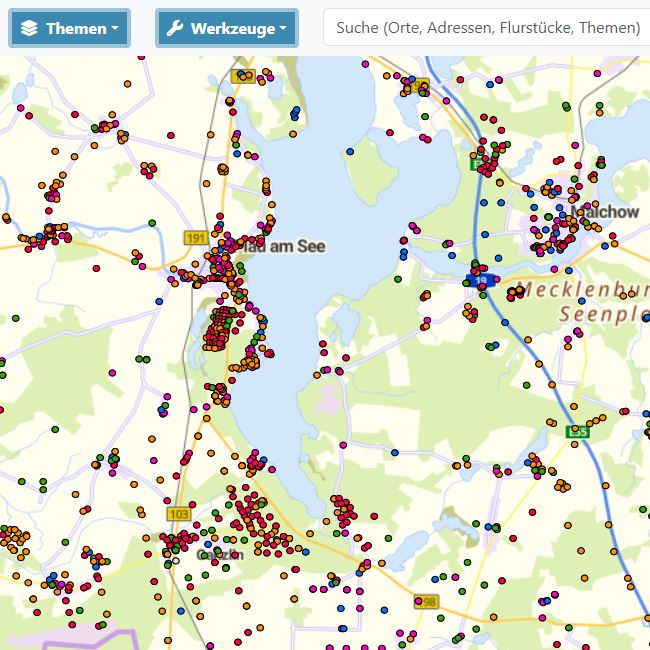This screenshot has height=650, width=650.
Task: Click the 198 road sign marker
Action: coord(426,601)
